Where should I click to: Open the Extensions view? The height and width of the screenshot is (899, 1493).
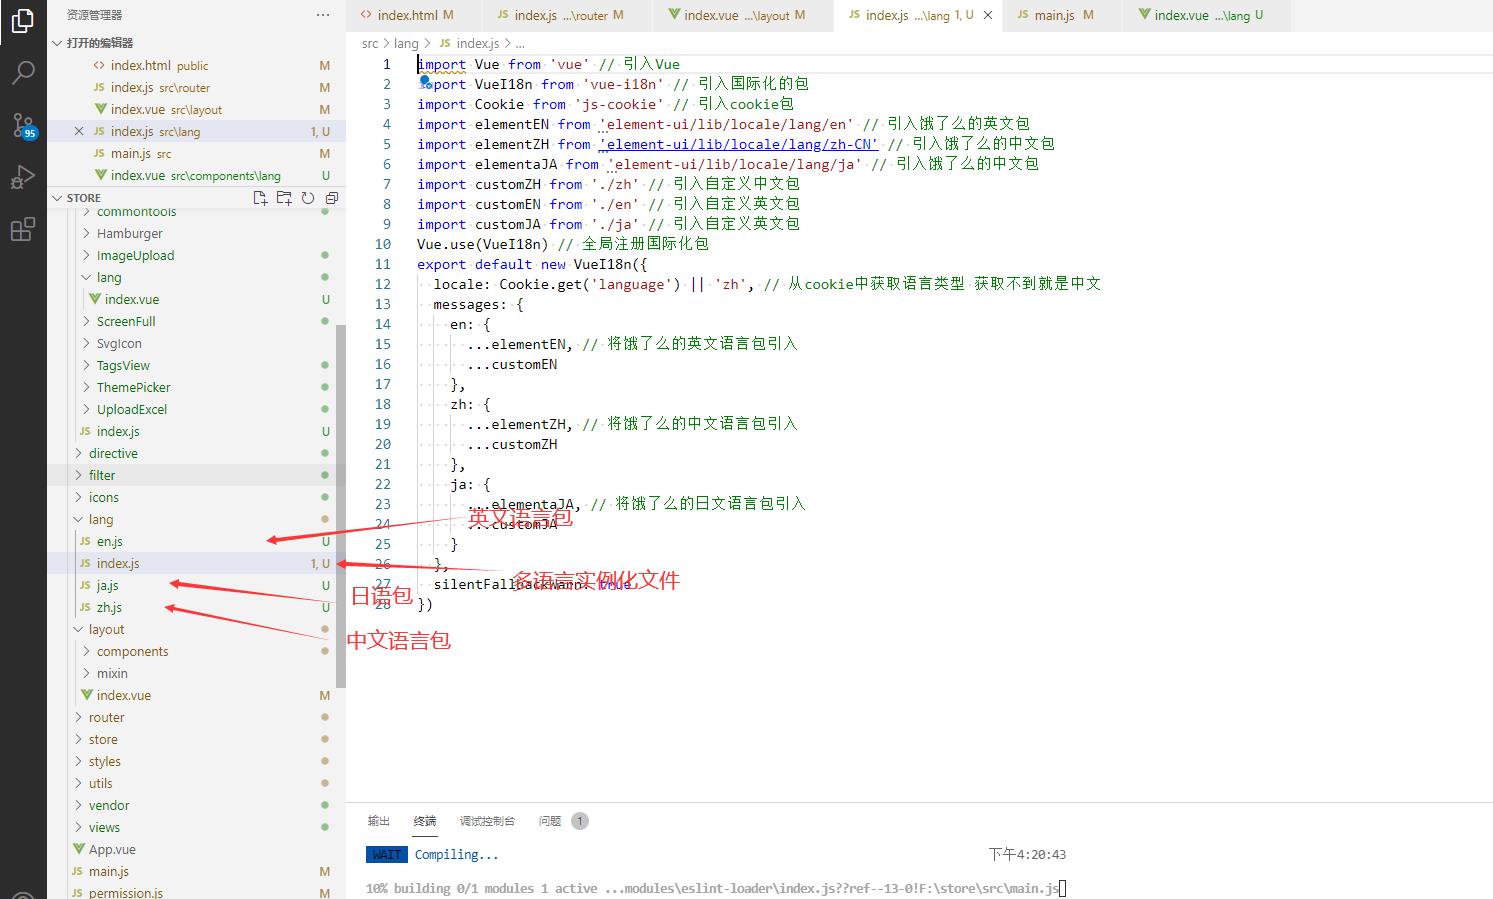pyautogui.click(x=23, y=229)
